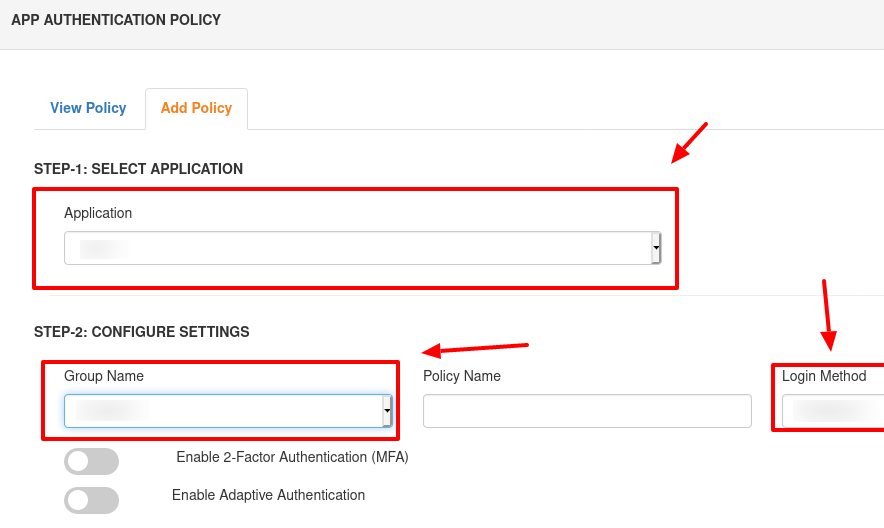The width and height of the screenshot is (884, 528).
Task: Click the Step-2: Configure Settings heading
Action: coord(142,332)
